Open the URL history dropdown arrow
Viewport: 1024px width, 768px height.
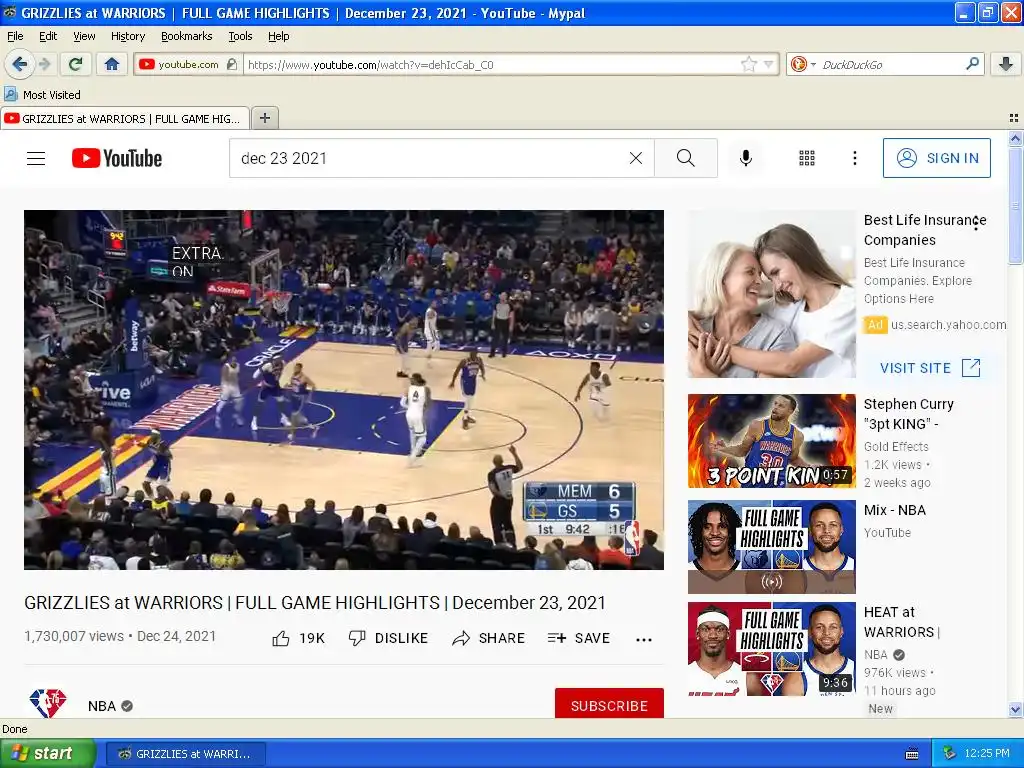tap(769, 64)
